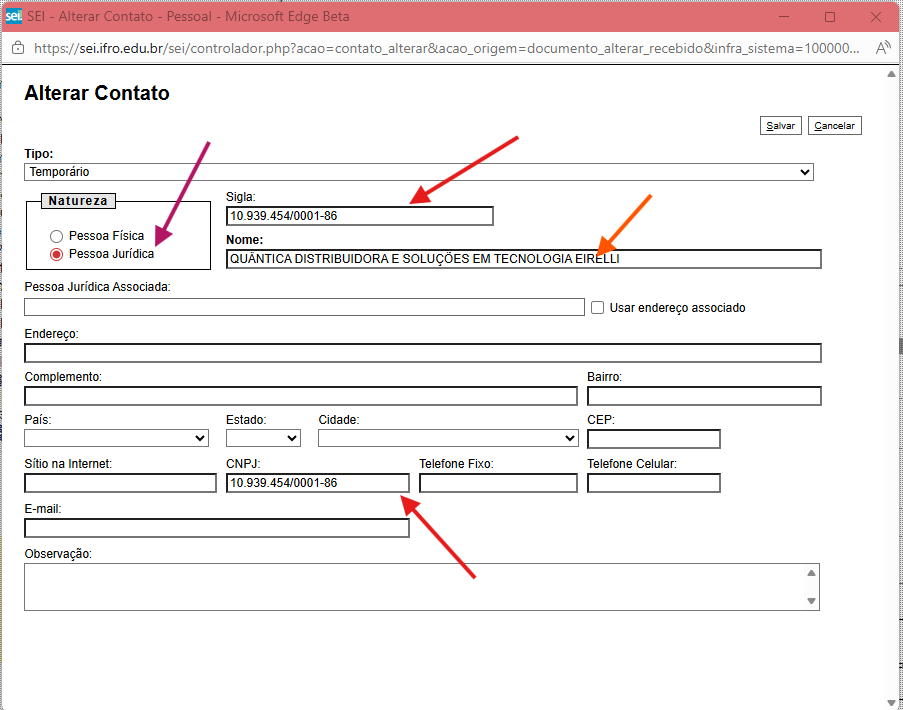Click the lock icon in address bar
The width and height of the screenshot is (903, 710).
tap(18, 48)
